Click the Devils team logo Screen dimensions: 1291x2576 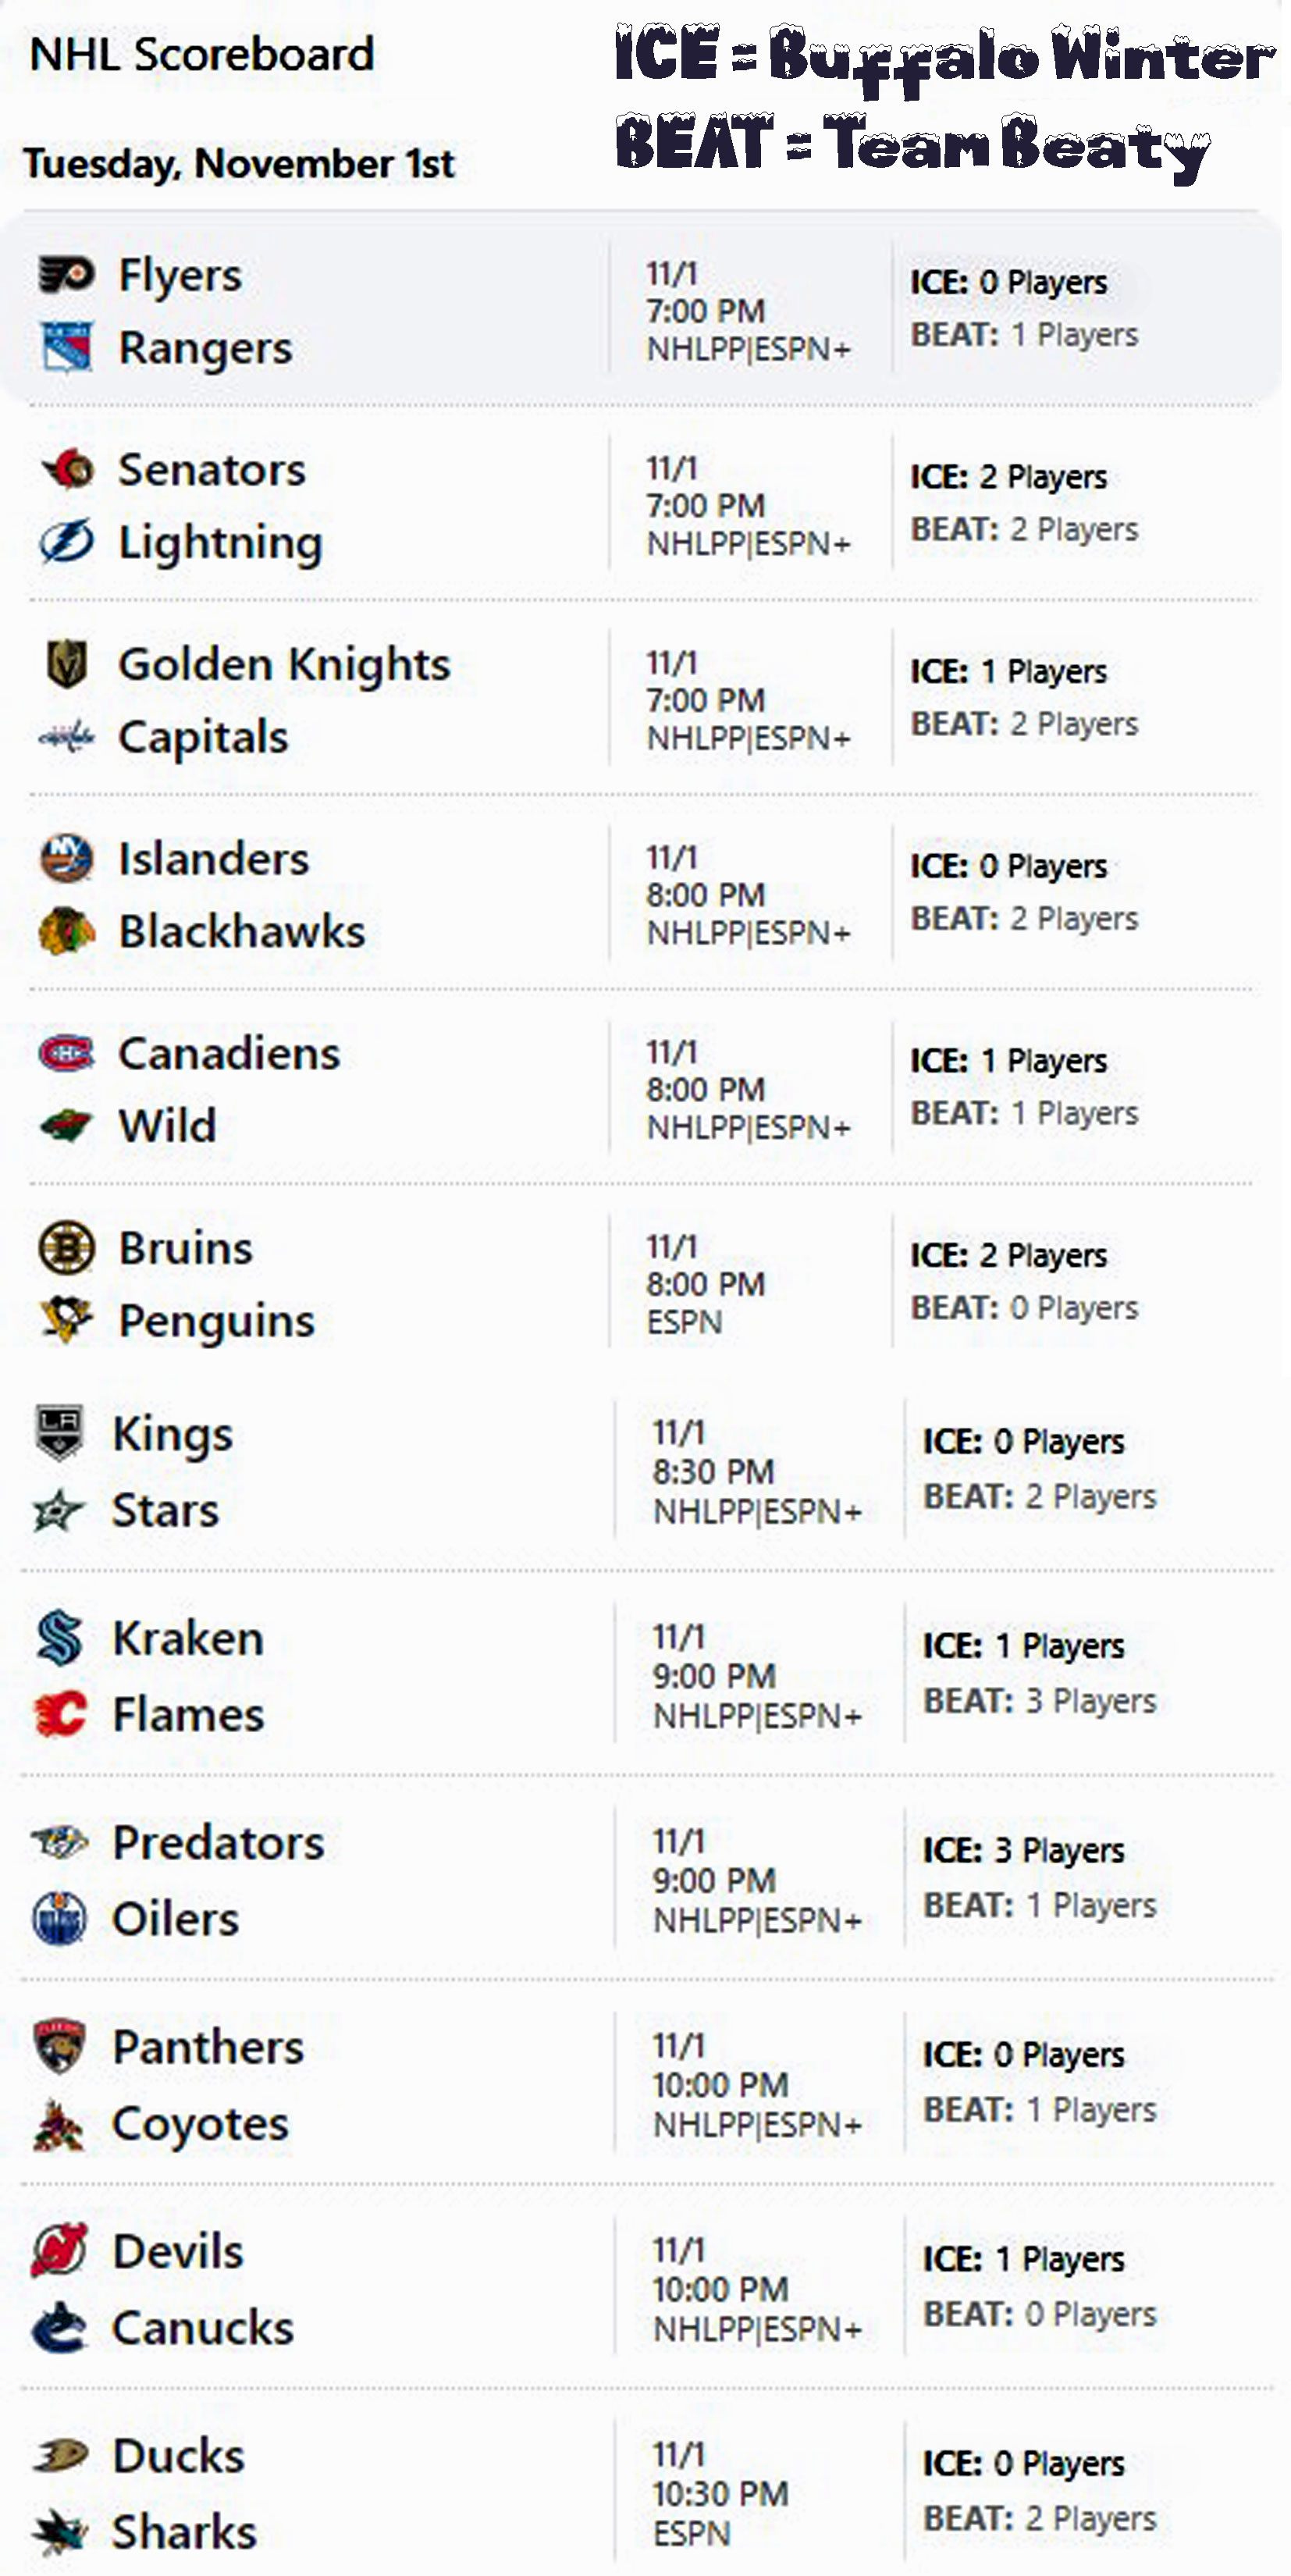click(59, 2251)
